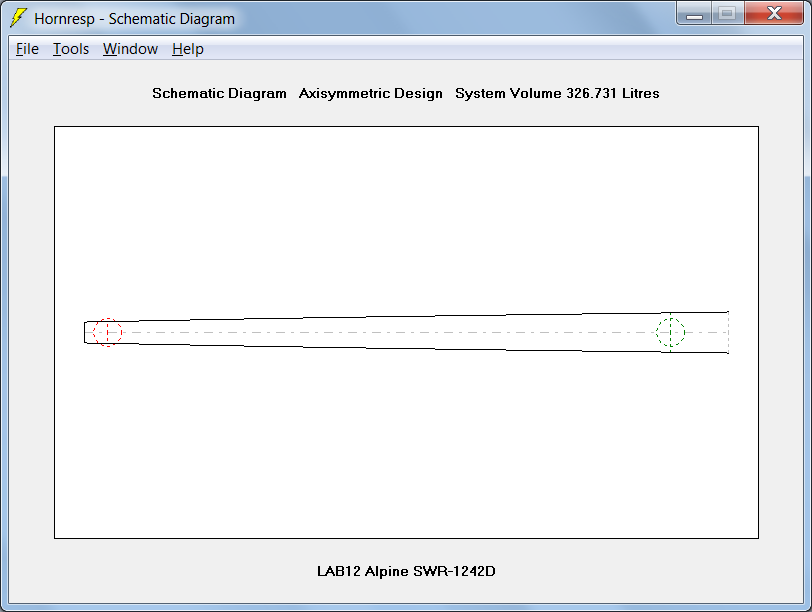Click the red driver circle in schematic
The image size is (812, 612).
point(108,332)
